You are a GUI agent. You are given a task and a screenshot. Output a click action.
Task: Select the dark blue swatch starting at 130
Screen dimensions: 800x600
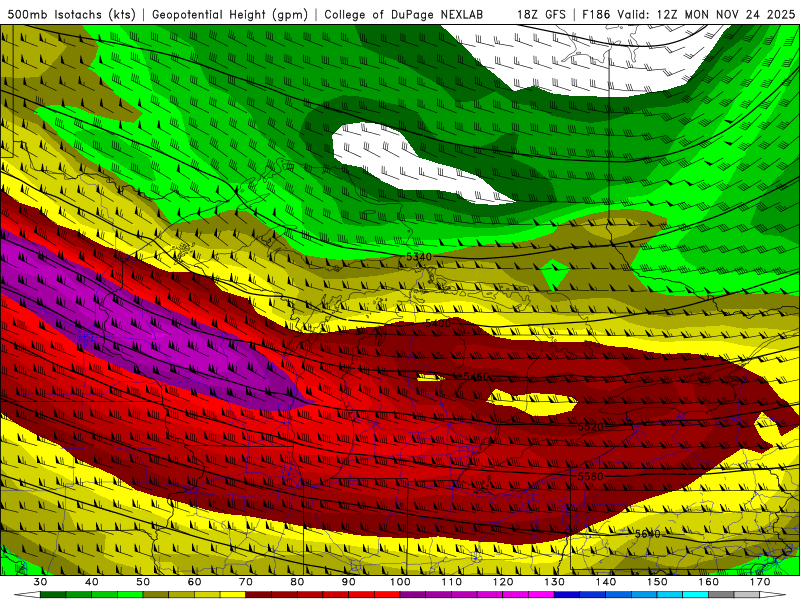567,595
